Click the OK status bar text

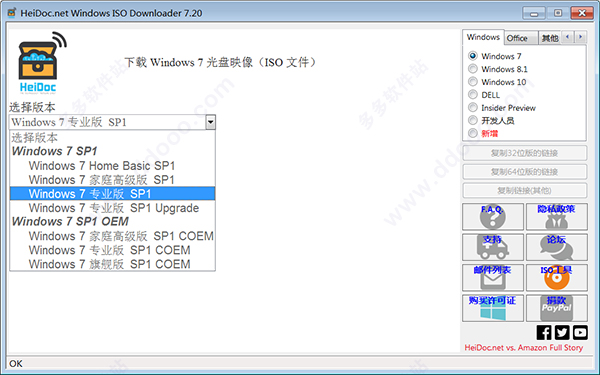point(16,364)
